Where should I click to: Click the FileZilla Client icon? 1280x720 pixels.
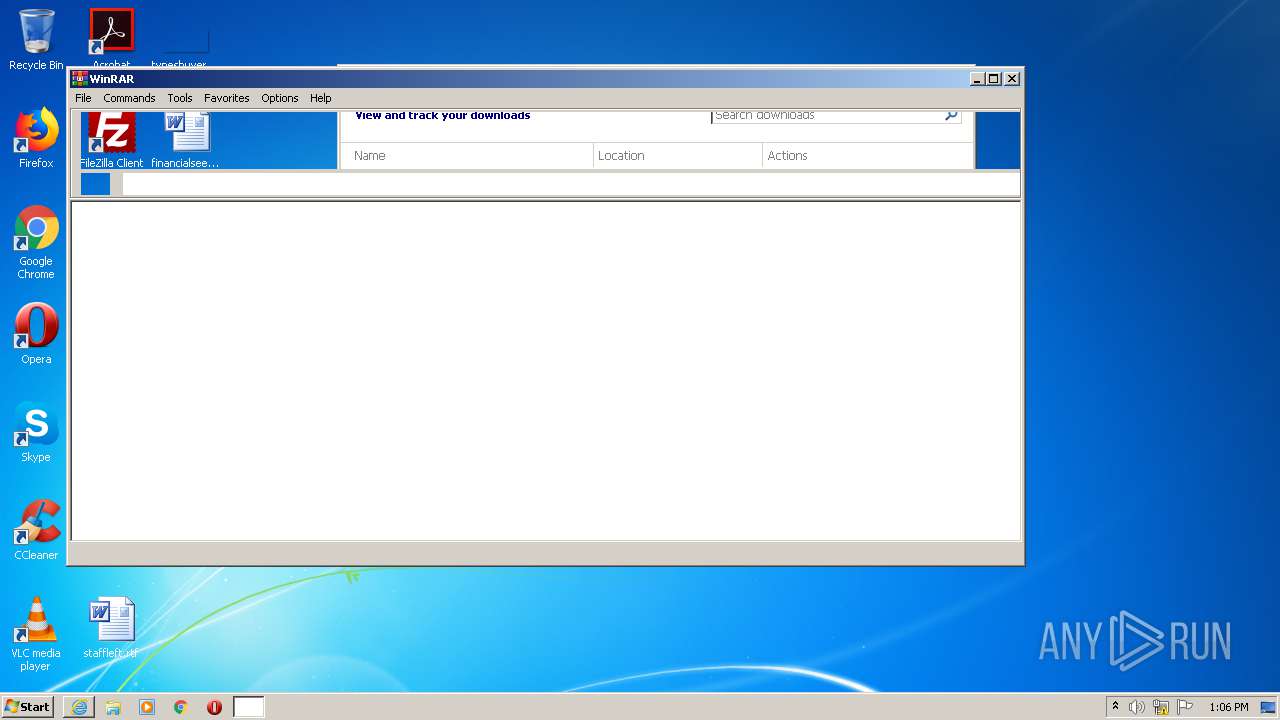point(111,140)
